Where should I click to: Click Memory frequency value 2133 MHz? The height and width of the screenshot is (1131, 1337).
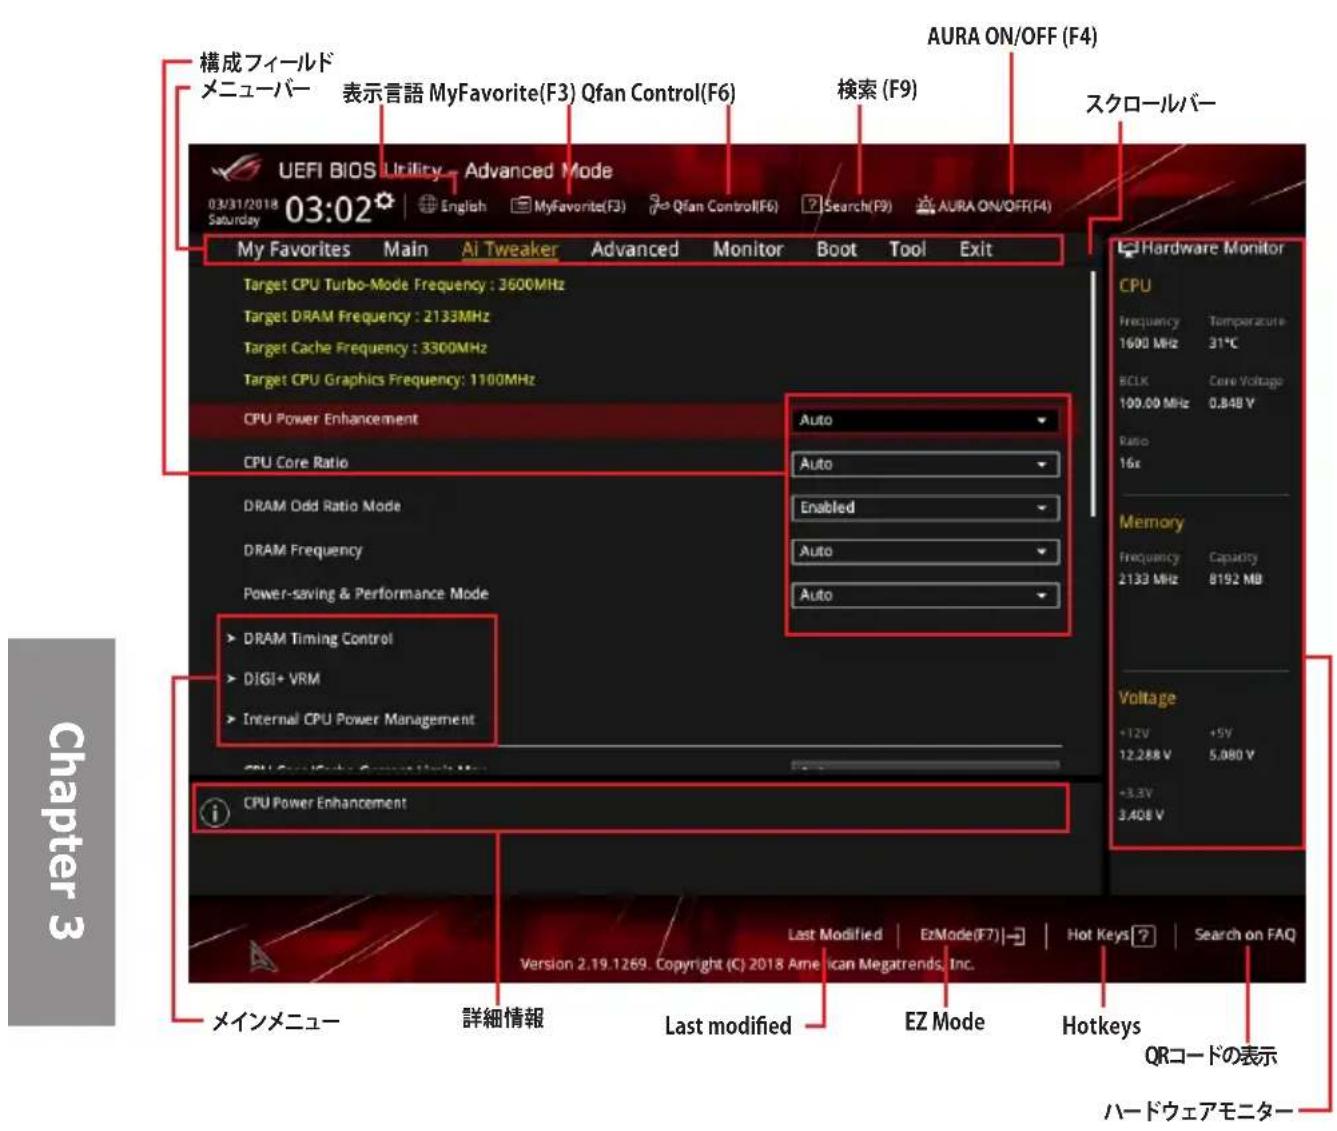(1148, 579)
